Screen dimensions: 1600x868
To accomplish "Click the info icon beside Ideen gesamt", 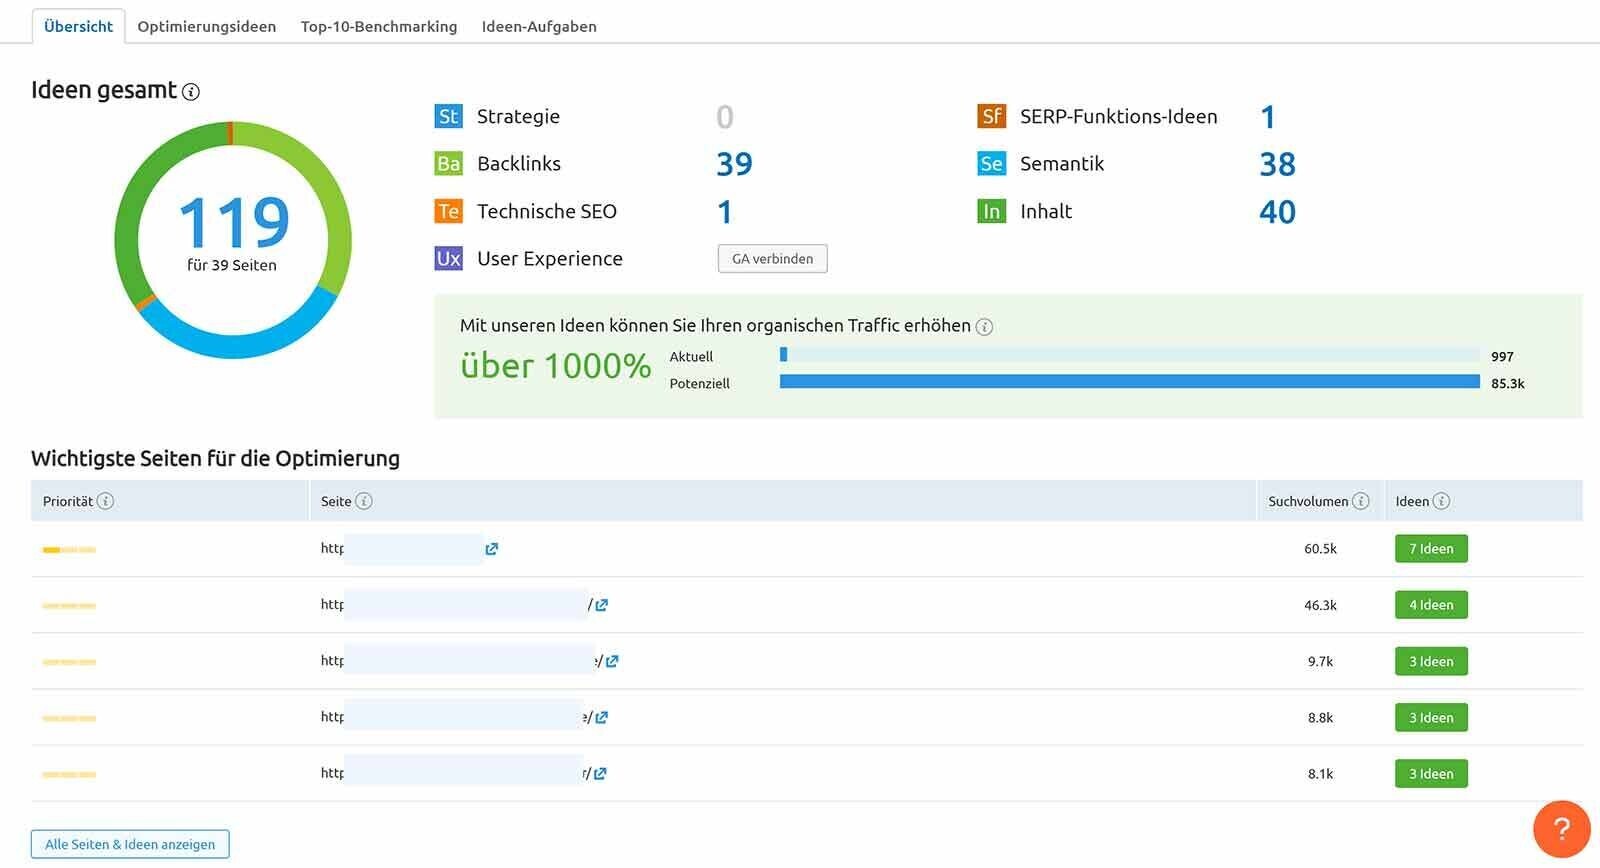I will coord(191,92).
